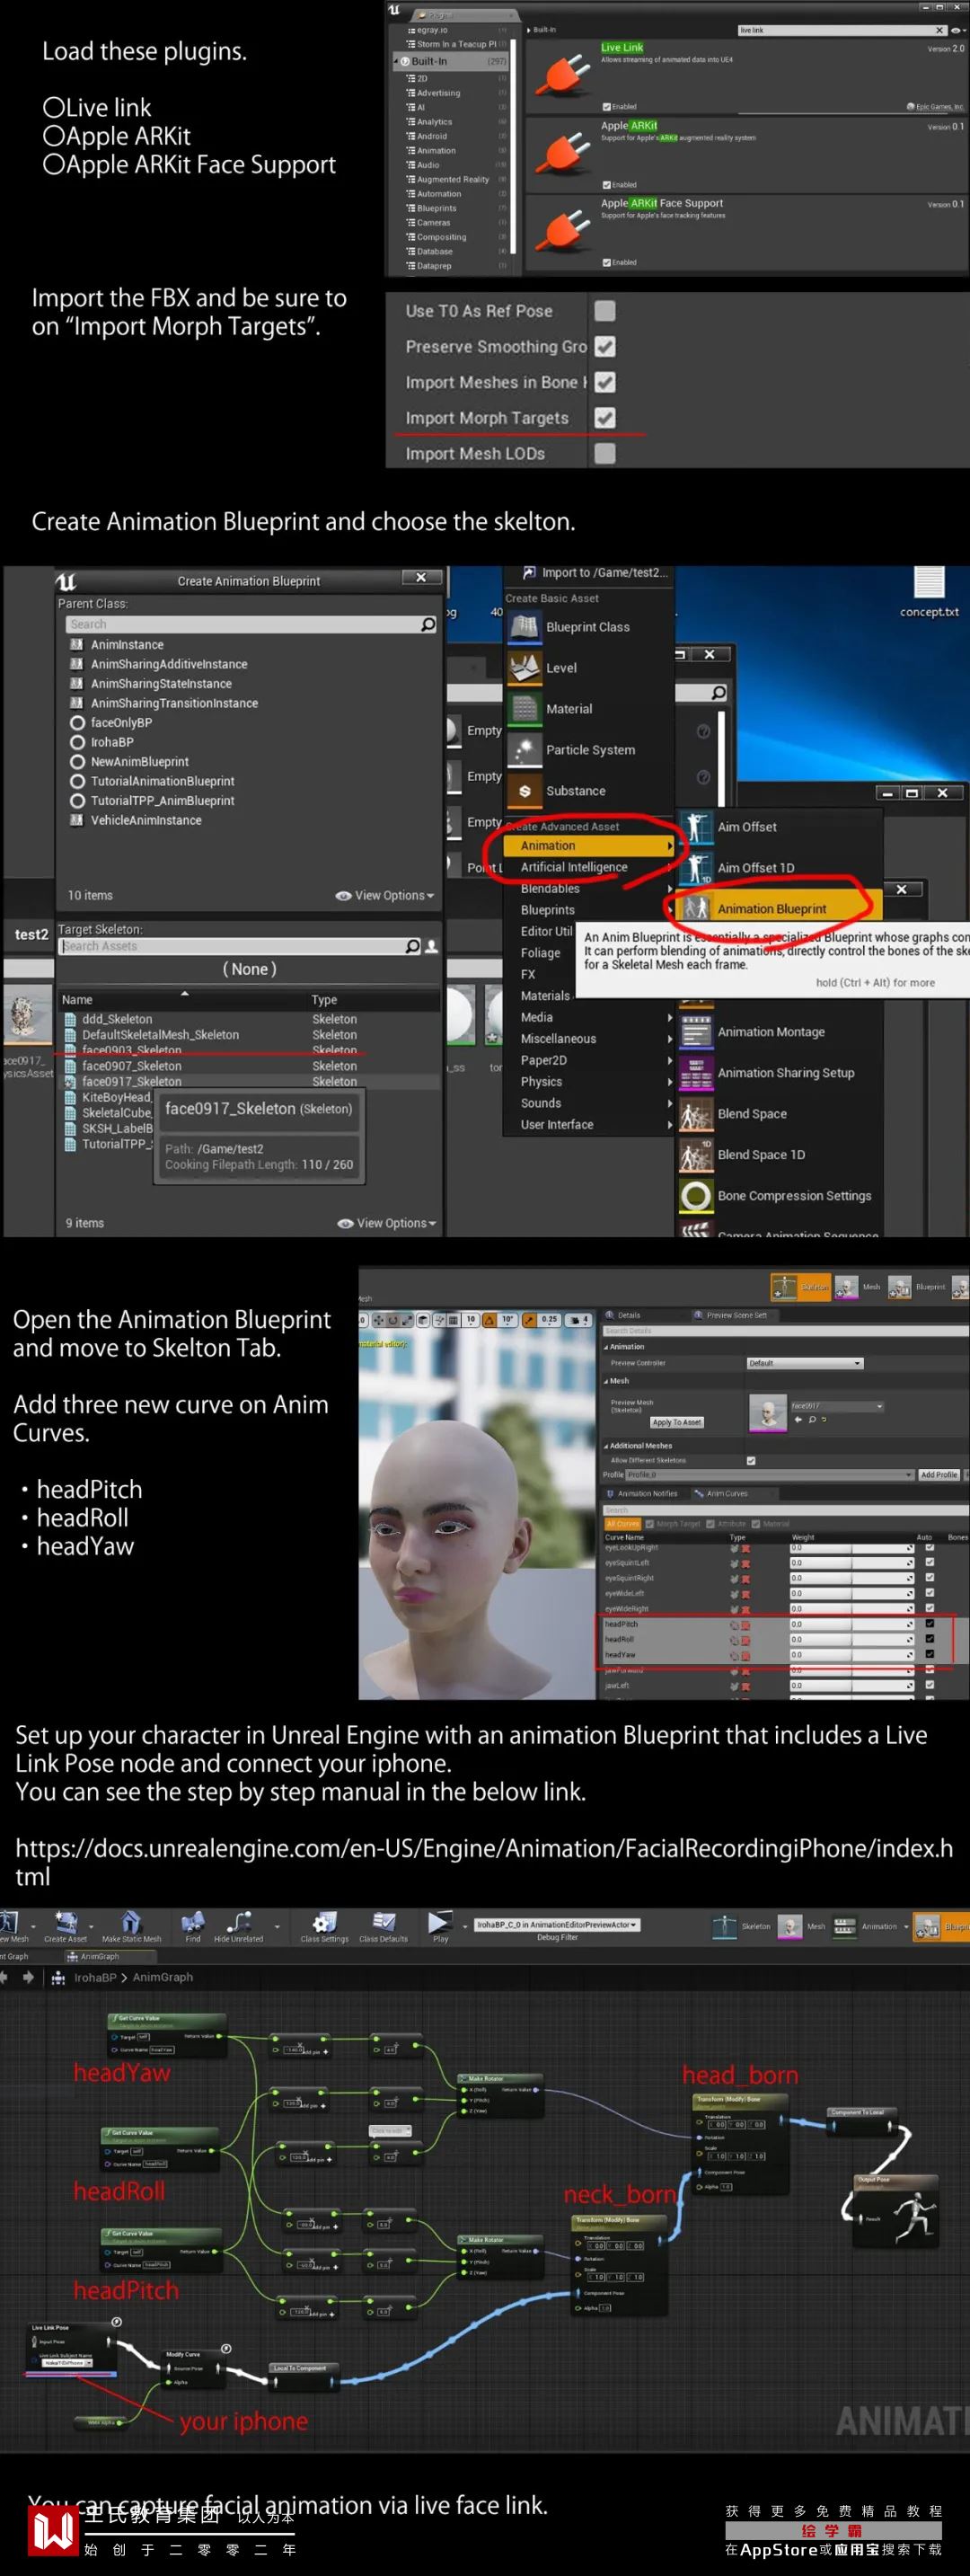Enable Import Mesh LODs checkbox
This screenshot has height=2576, width=970.
point(605,454)
